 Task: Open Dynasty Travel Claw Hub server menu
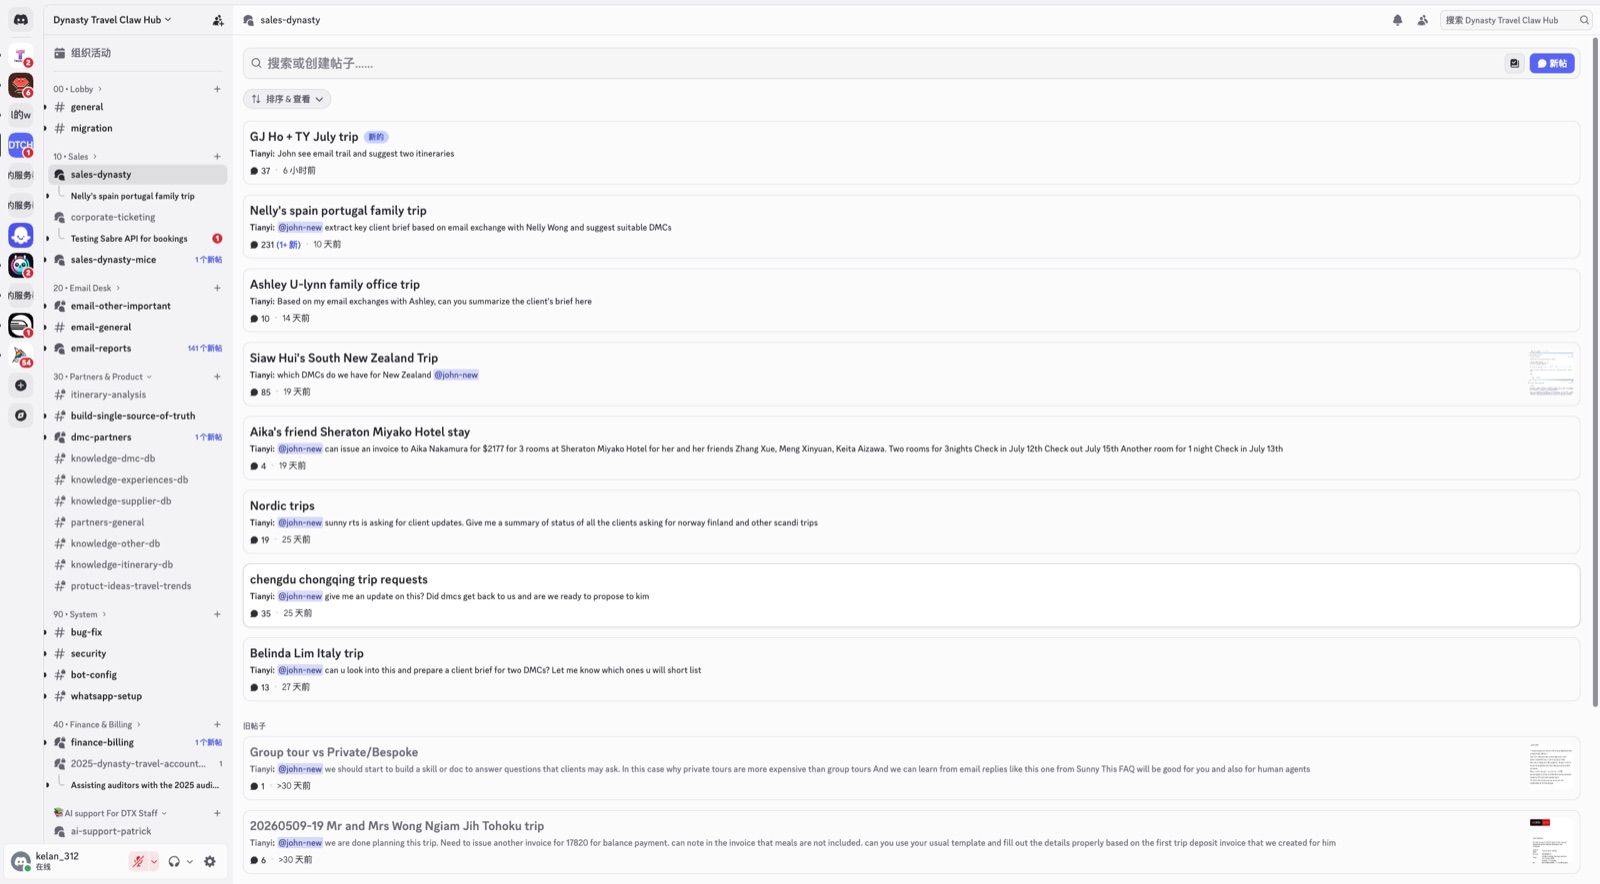pos(112,20)
